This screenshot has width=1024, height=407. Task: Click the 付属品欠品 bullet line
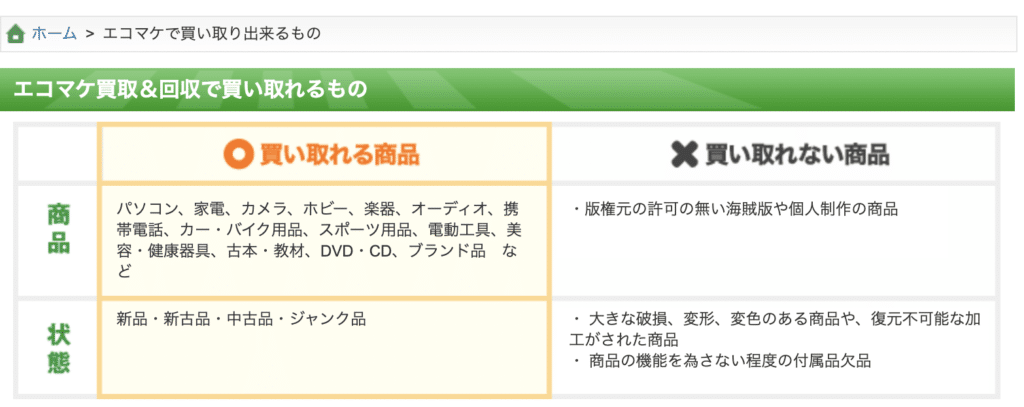(720, 361)
